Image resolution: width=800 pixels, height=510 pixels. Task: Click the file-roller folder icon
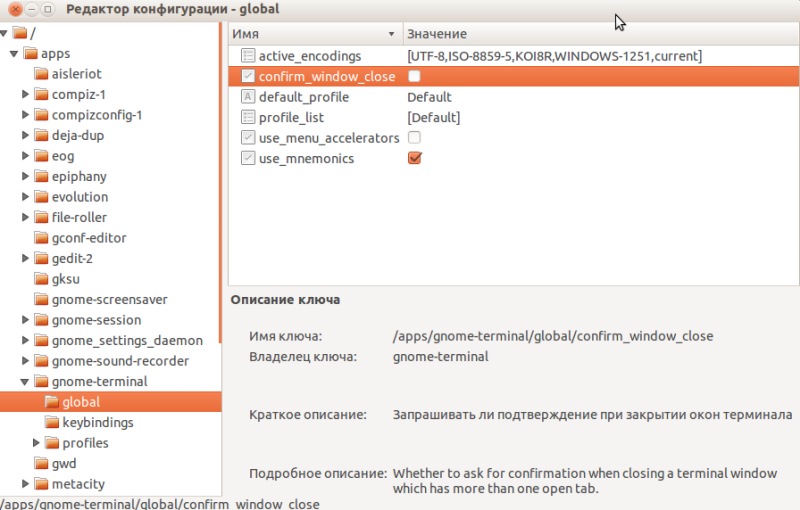(x=41, y=217)
